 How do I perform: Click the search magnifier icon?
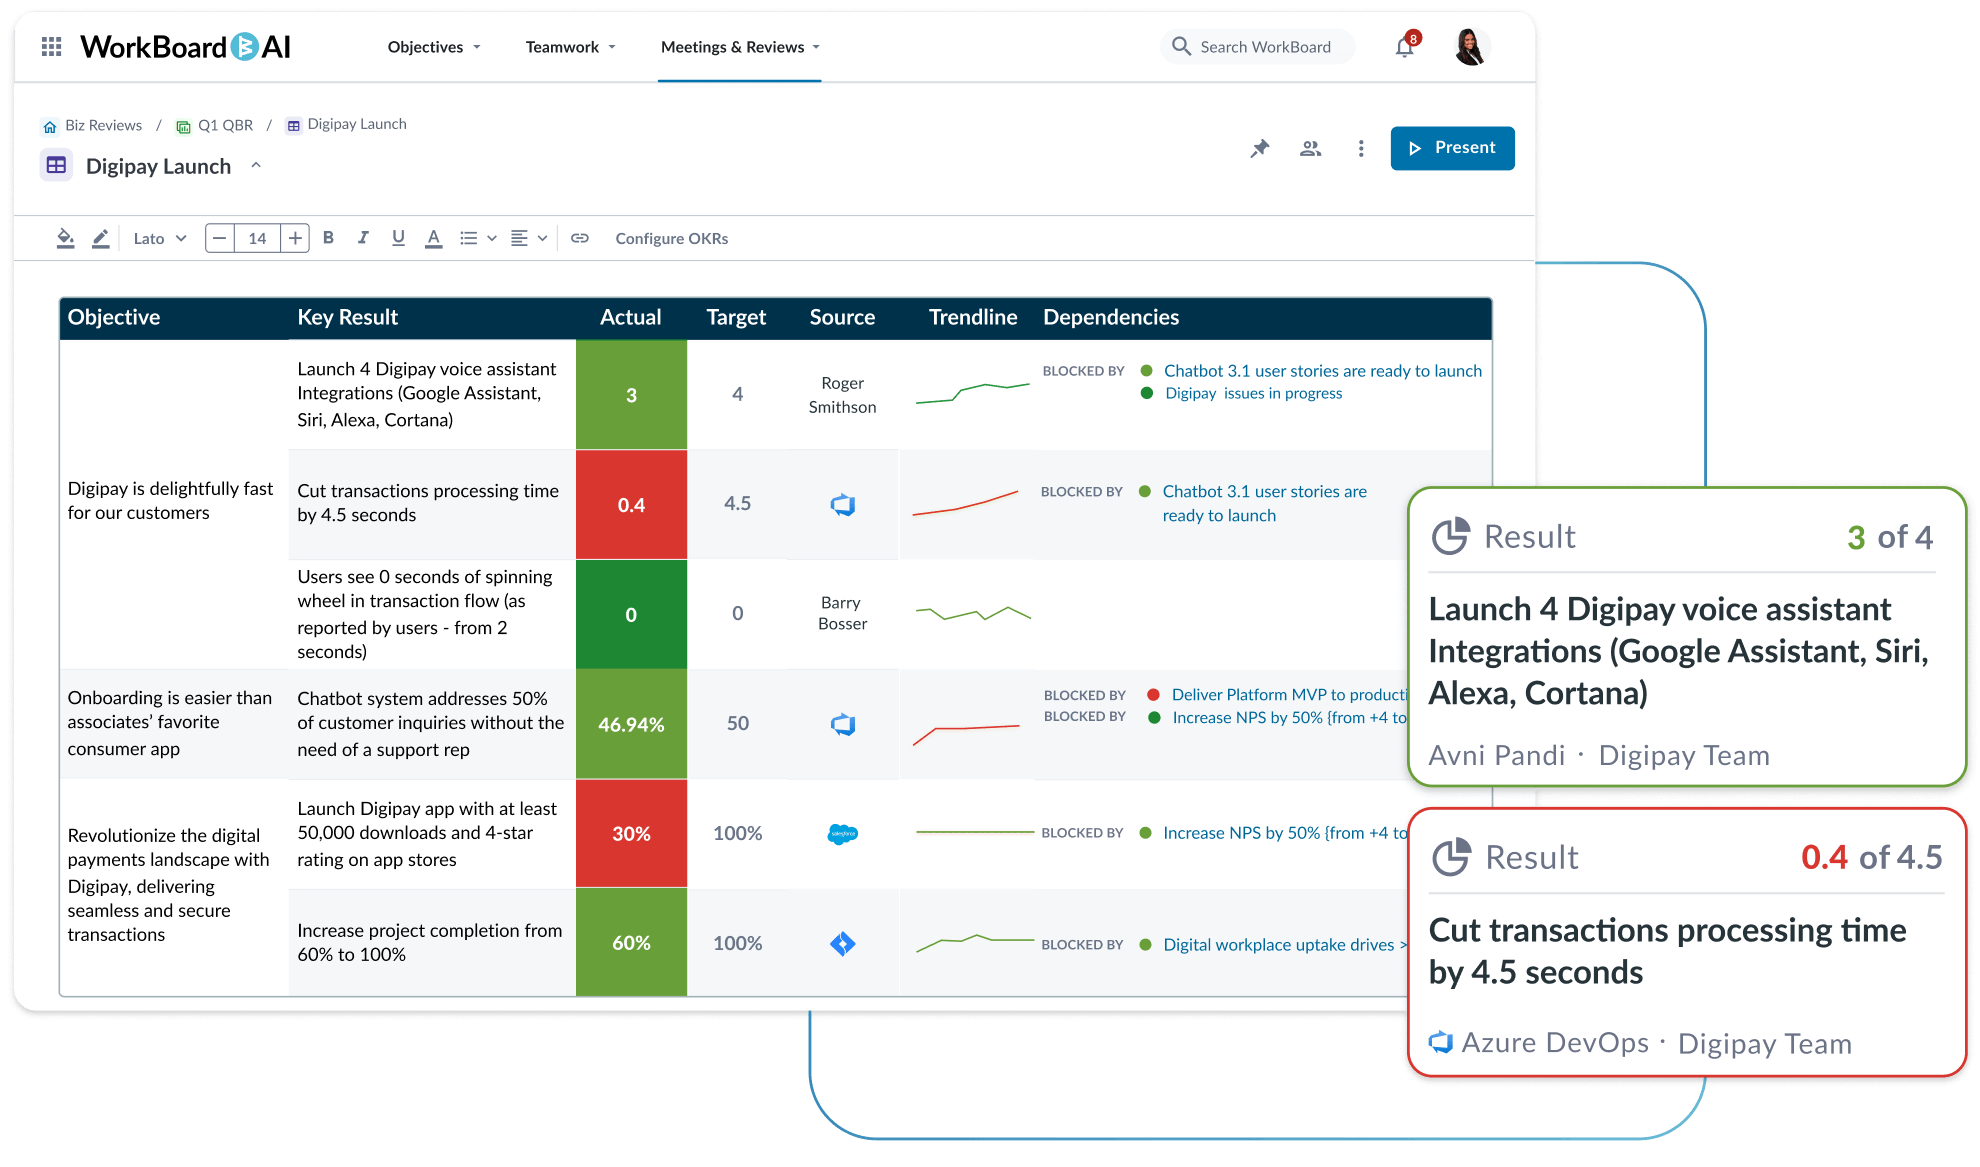tap(1181, 46)
